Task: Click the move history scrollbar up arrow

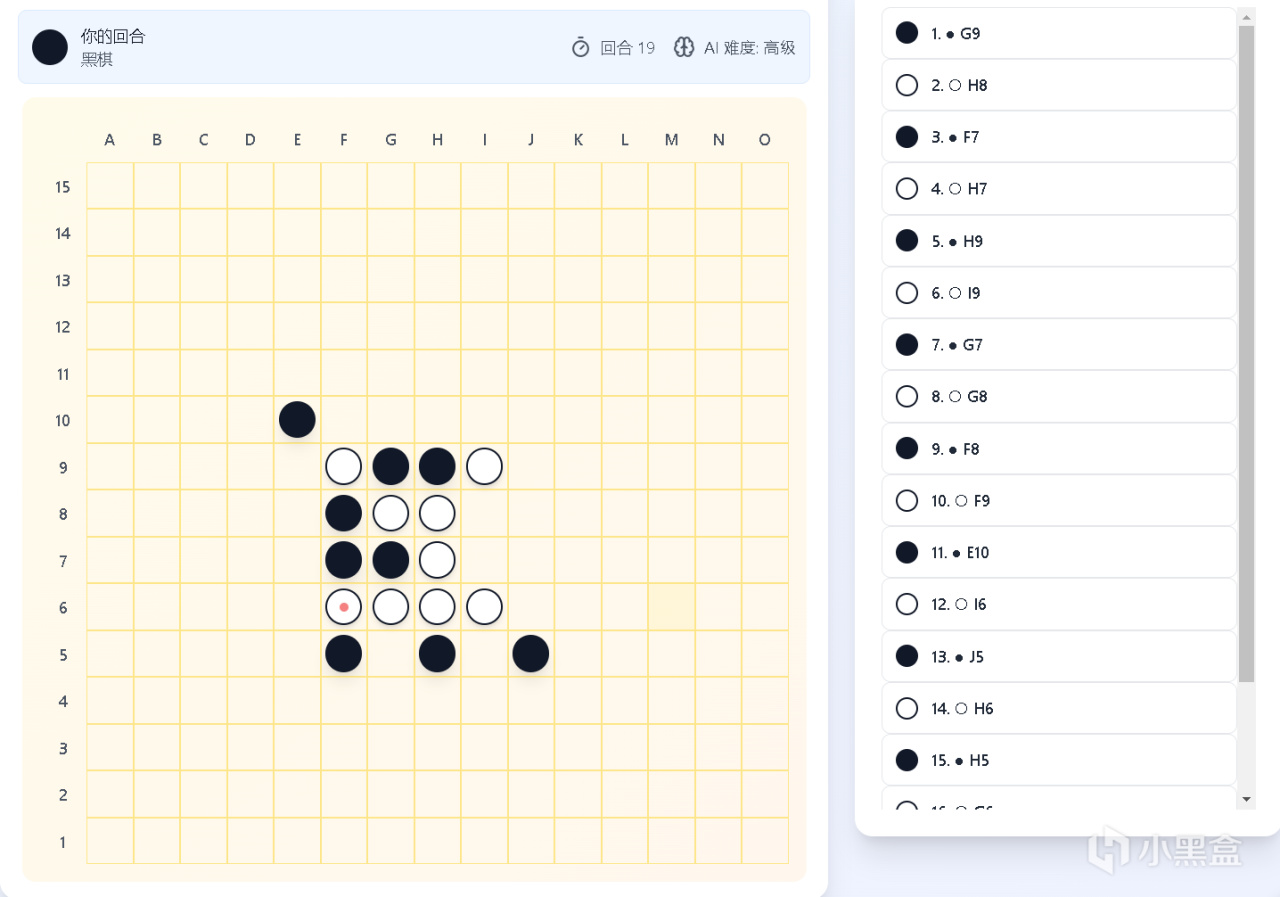Action: point(1246,15)
